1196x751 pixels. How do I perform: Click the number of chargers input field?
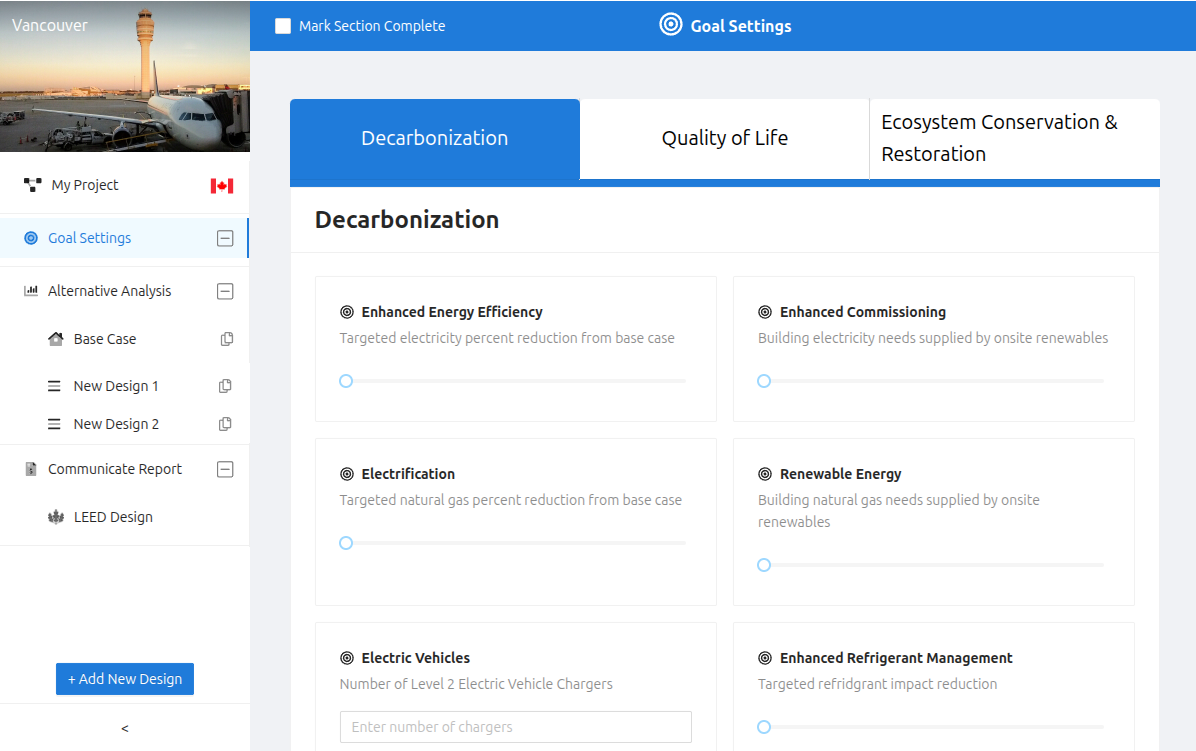pos(515,727)
